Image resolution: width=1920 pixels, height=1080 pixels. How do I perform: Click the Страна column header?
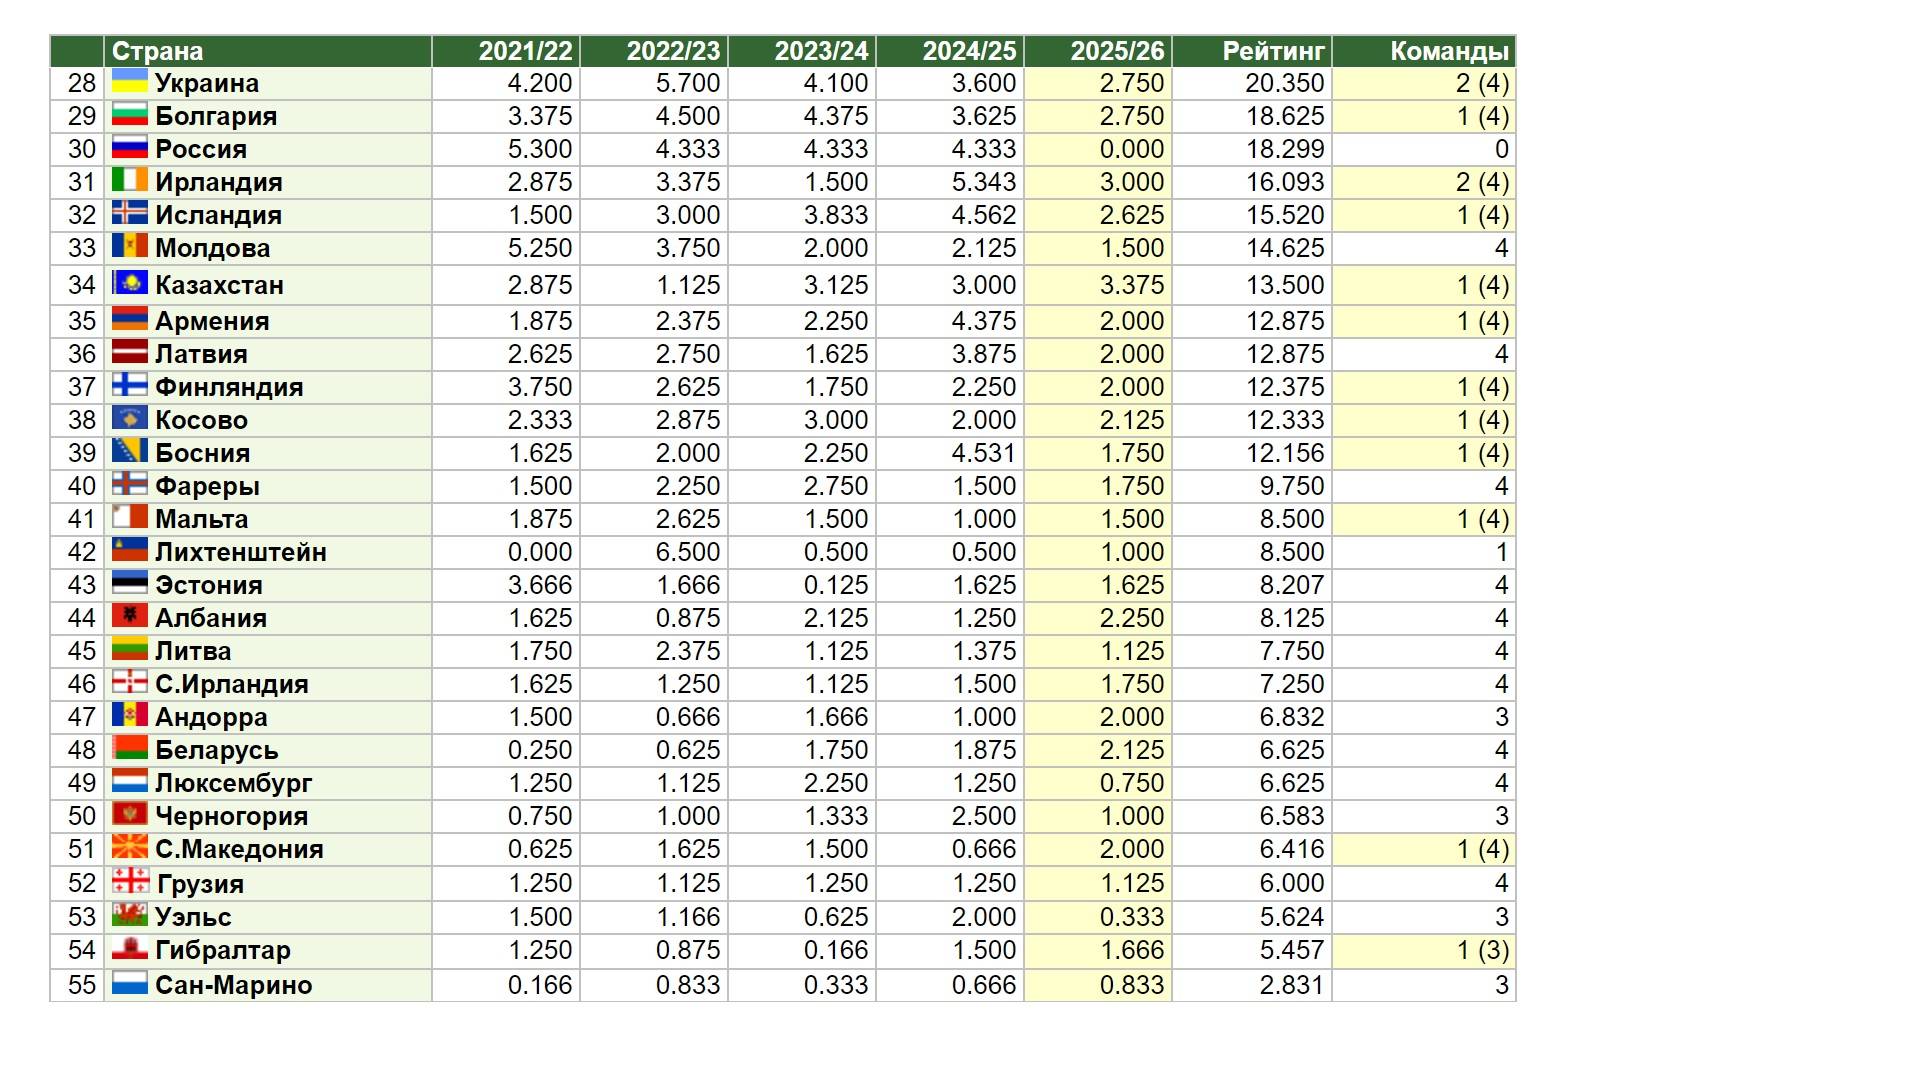(158, 51)
